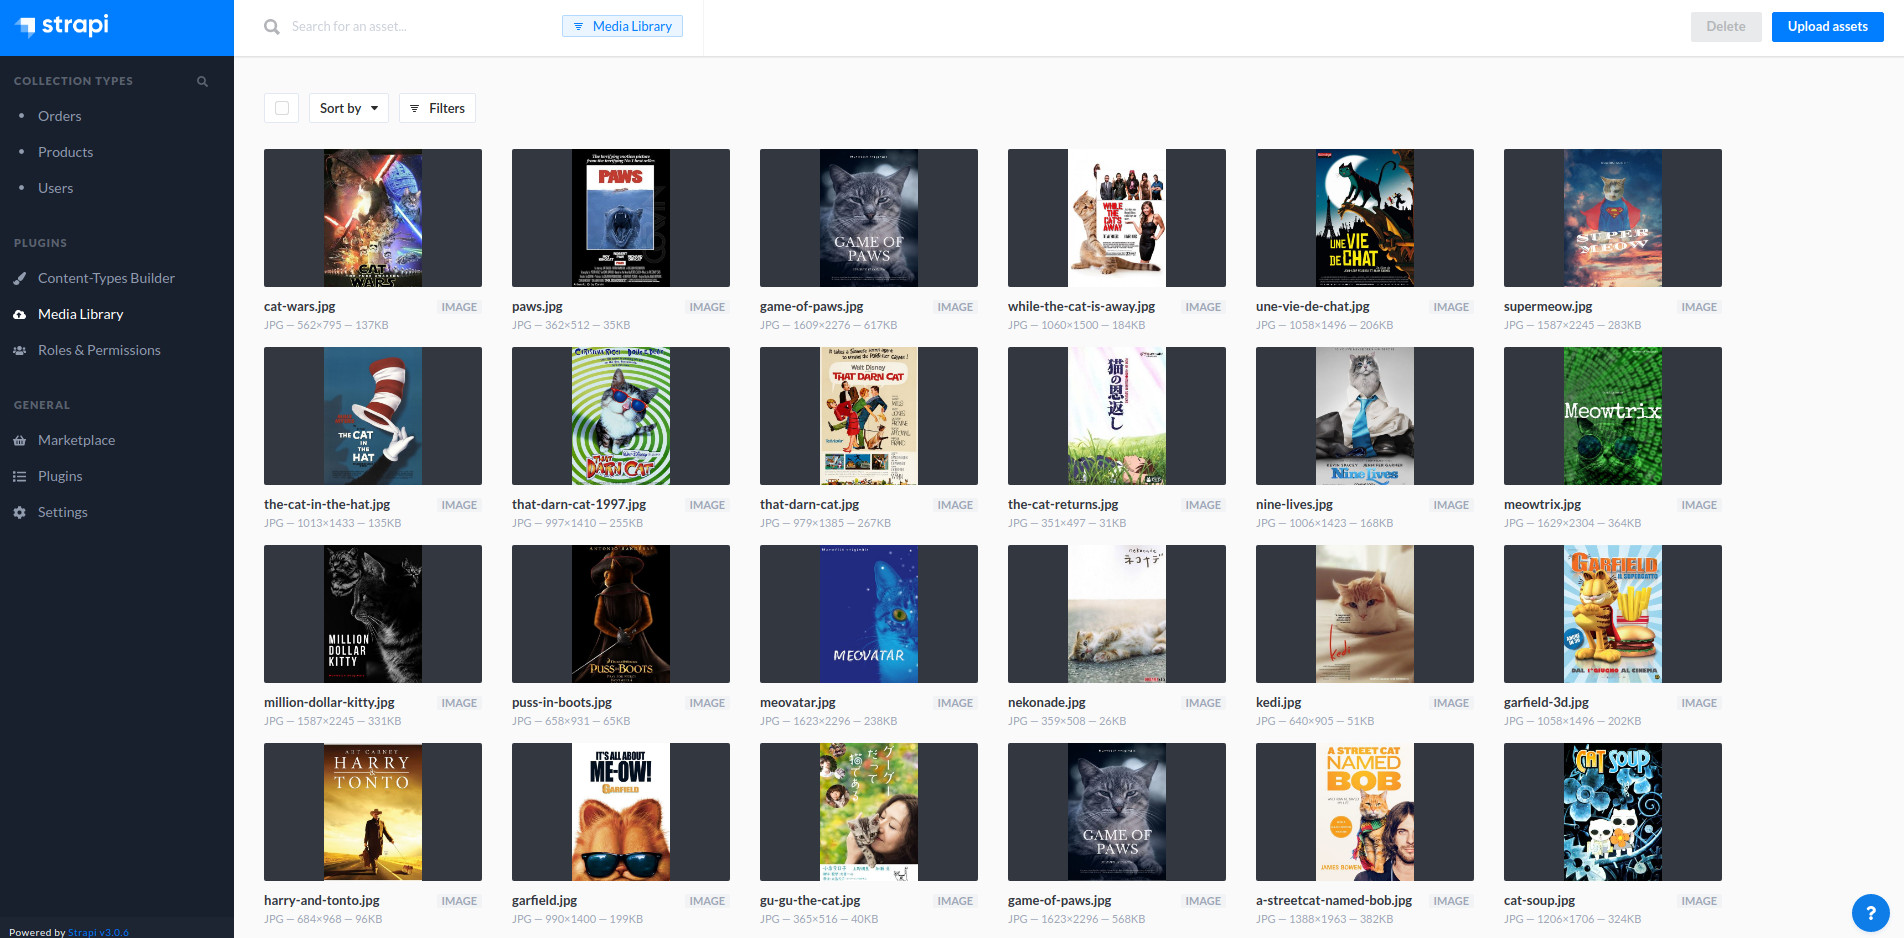
Task: Click the Plugins list icon
Action: pos(19,476)
